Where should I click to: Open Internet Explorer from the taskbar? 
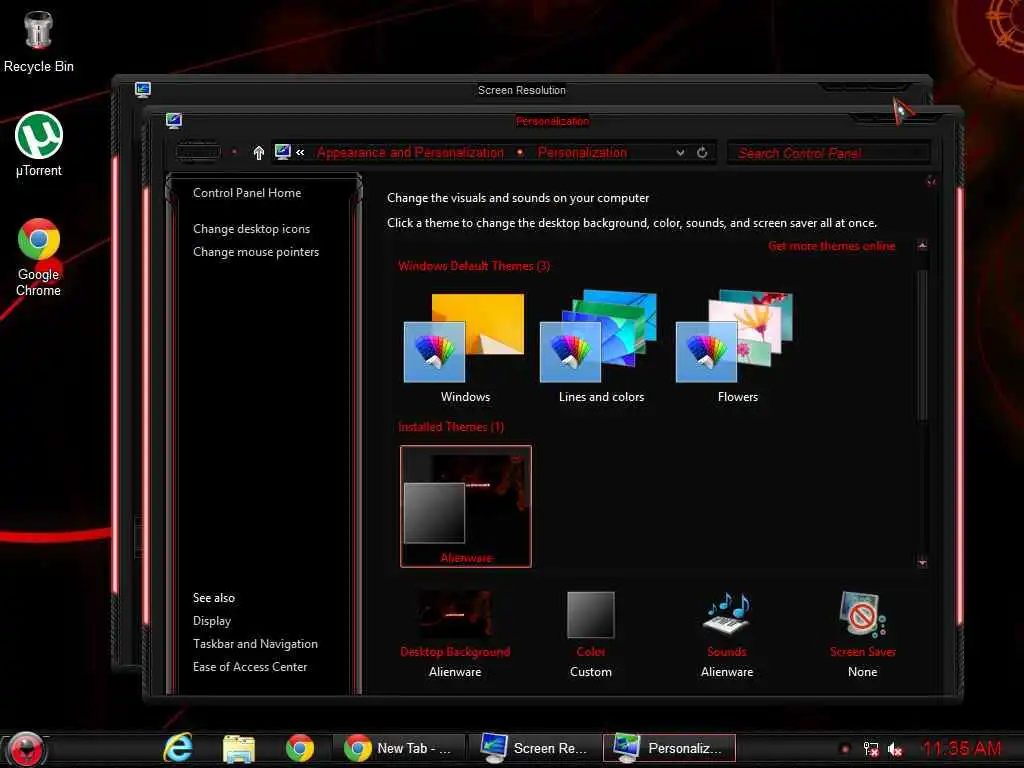pyautogui.click(x=178, y=748)
